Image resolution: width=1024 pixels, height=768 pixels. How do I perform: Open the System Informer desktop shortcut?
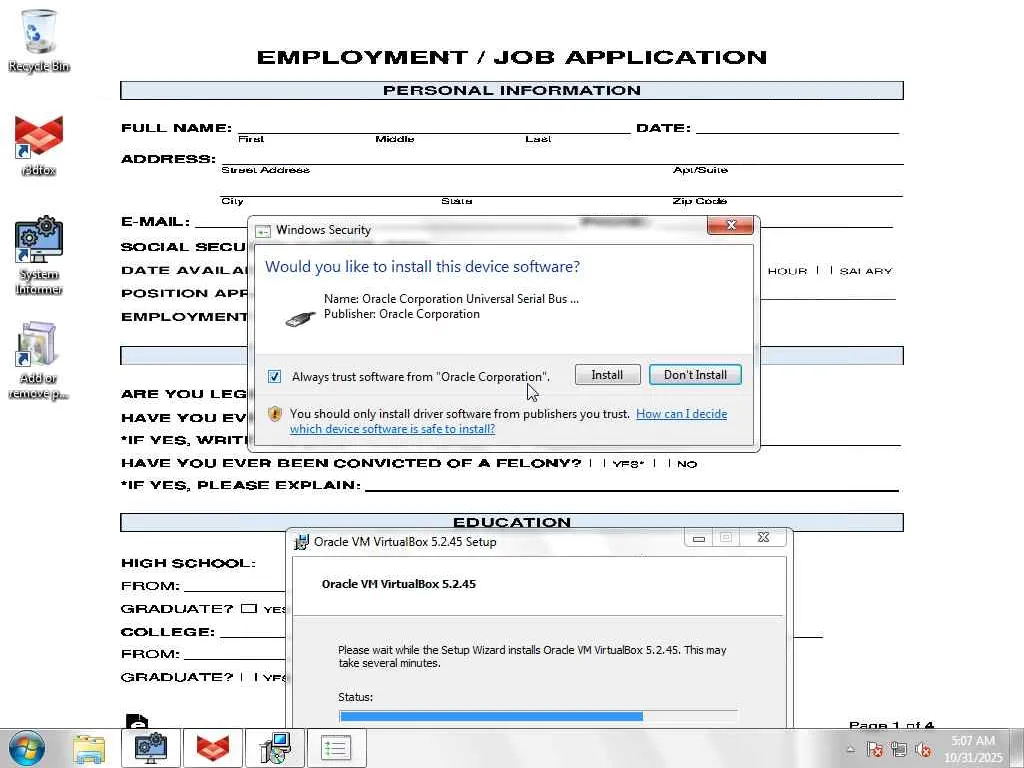coord(39,255)
